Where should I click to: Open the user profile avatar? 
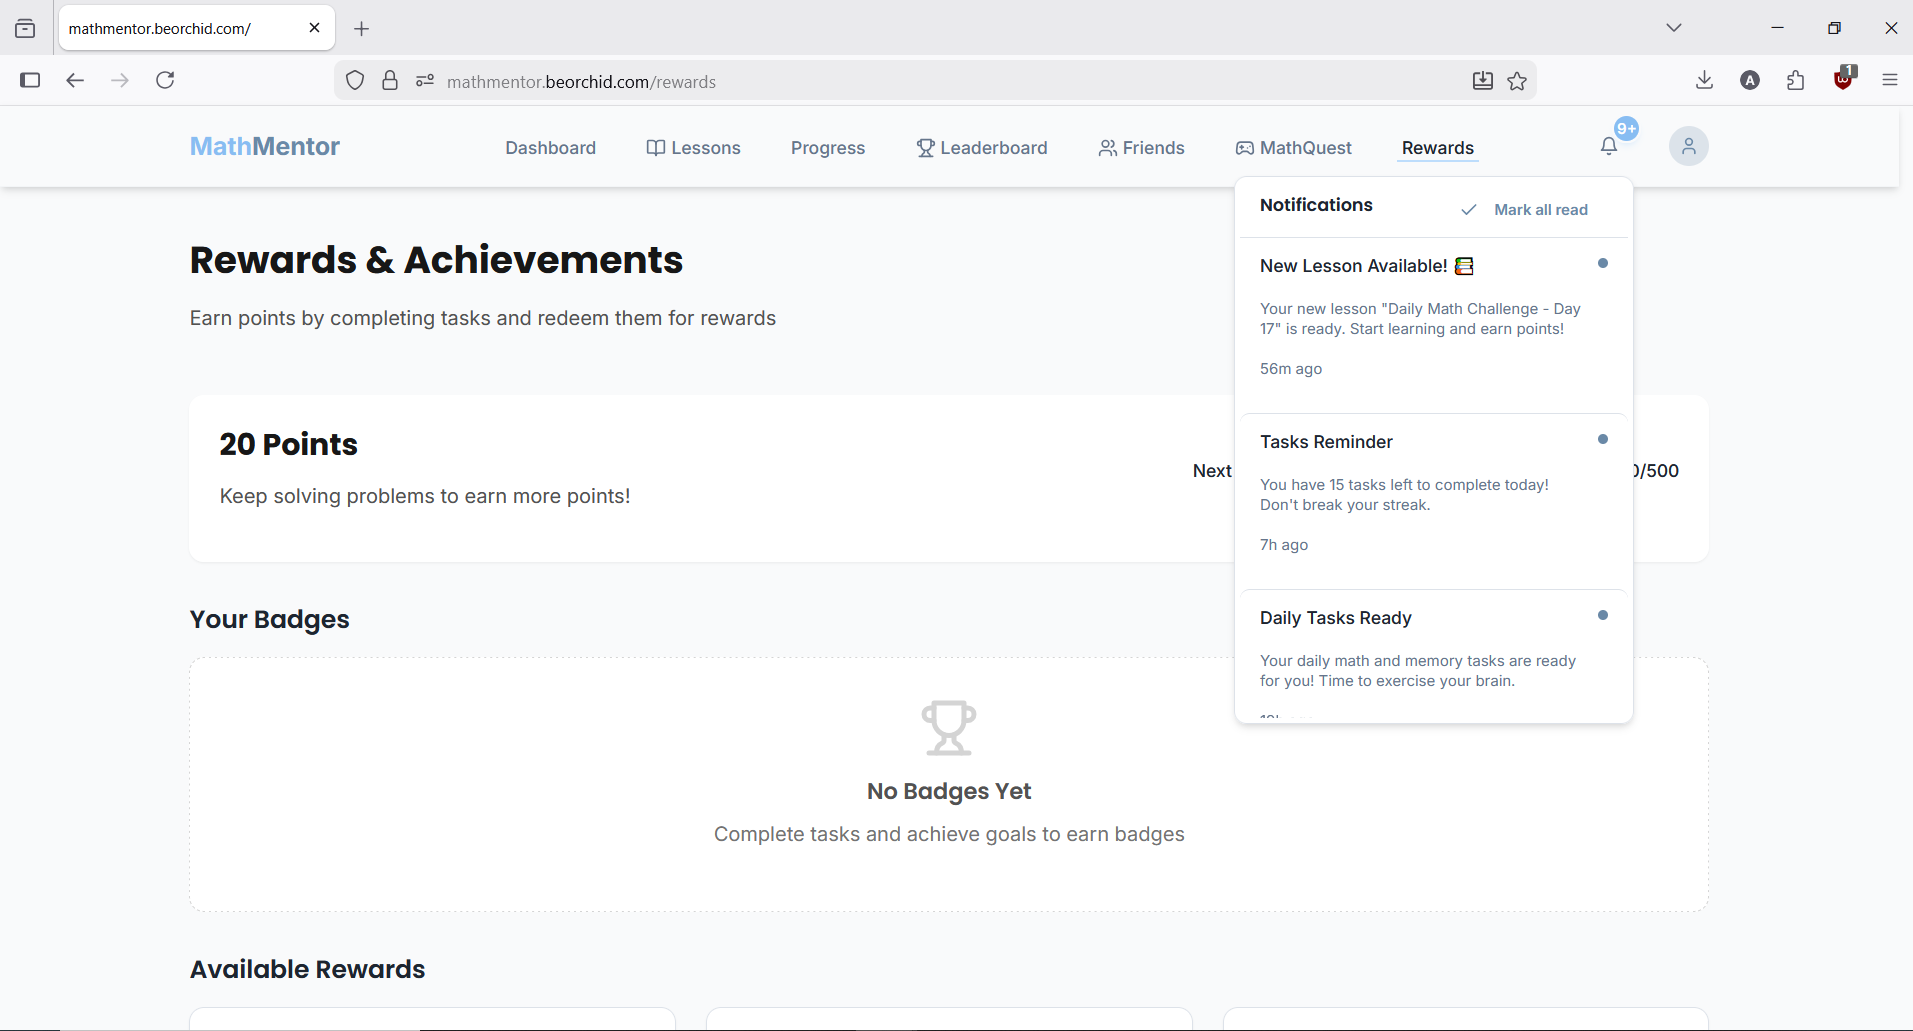(1688, 147)
